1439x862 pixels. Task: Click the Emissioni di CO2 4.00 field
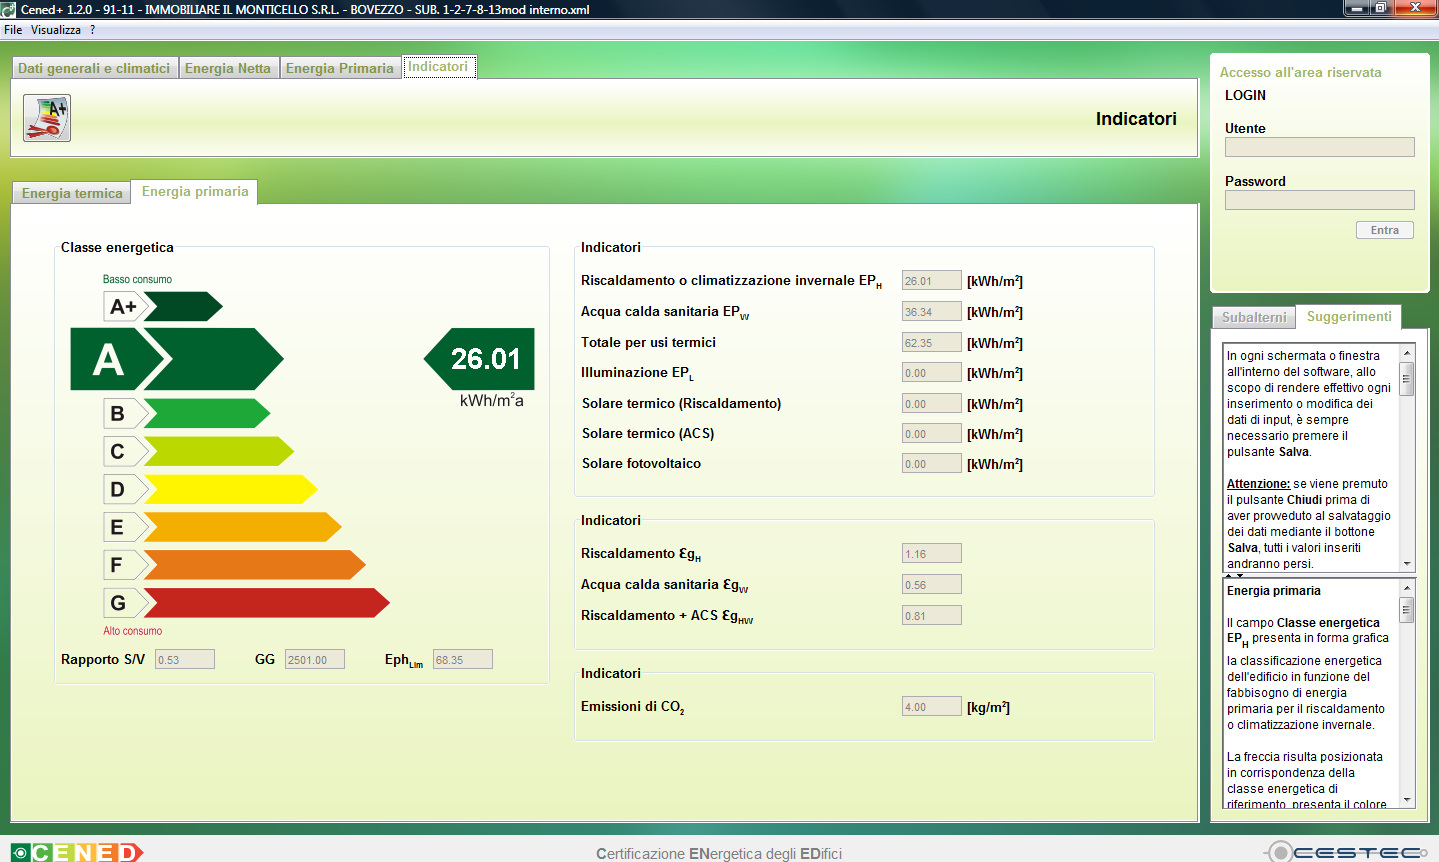pyautogui.click(x=932, y=707)
